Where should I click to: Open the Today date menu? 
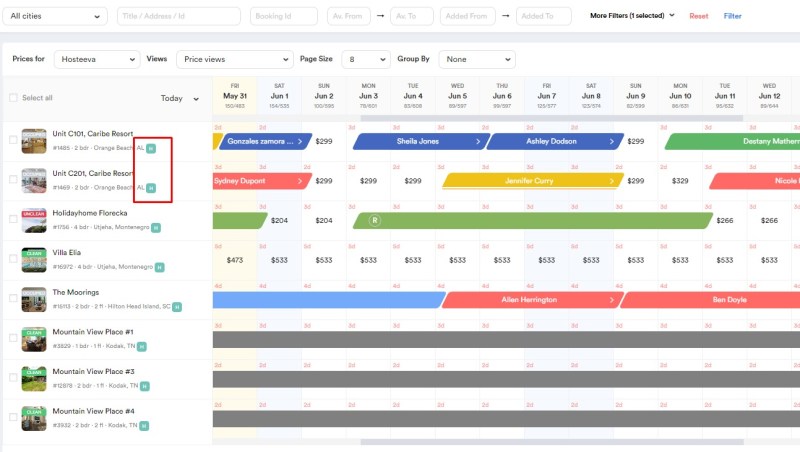tap(180, 99)
